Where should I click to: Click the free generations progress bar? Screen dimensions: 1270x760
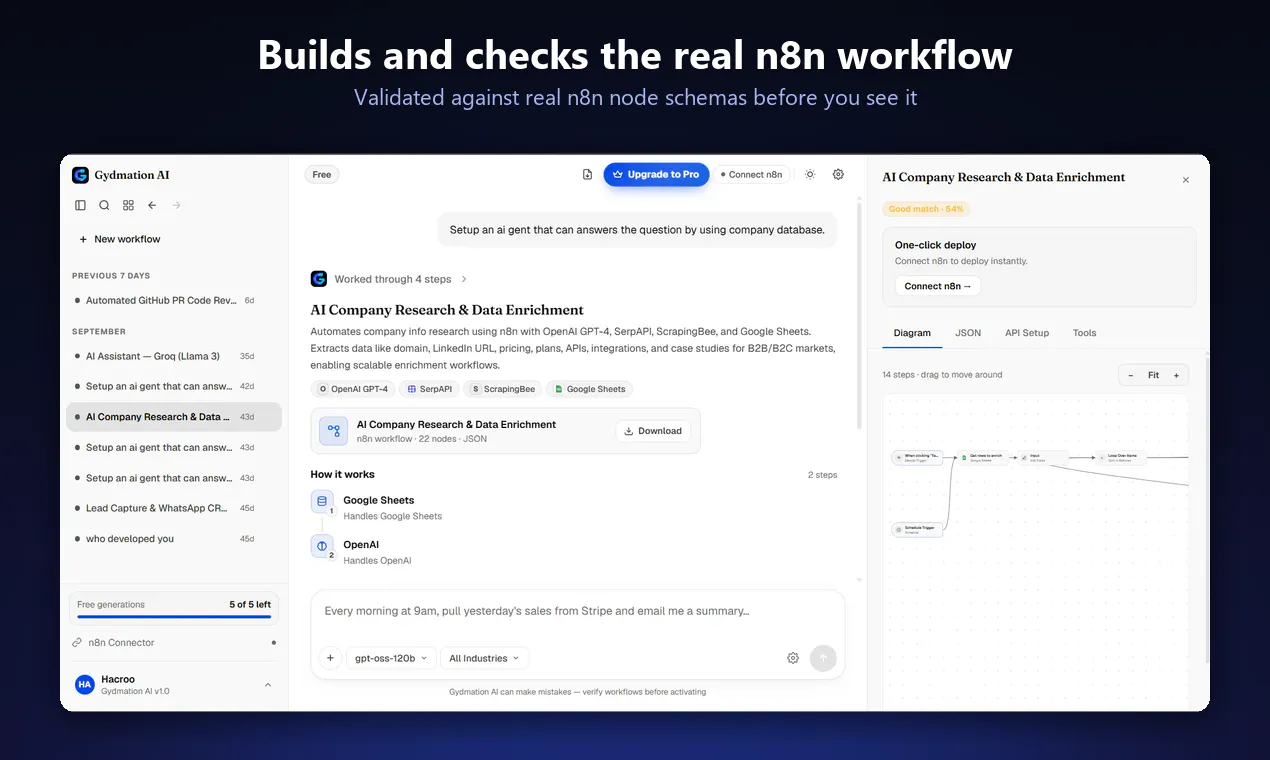pos(174,617)
